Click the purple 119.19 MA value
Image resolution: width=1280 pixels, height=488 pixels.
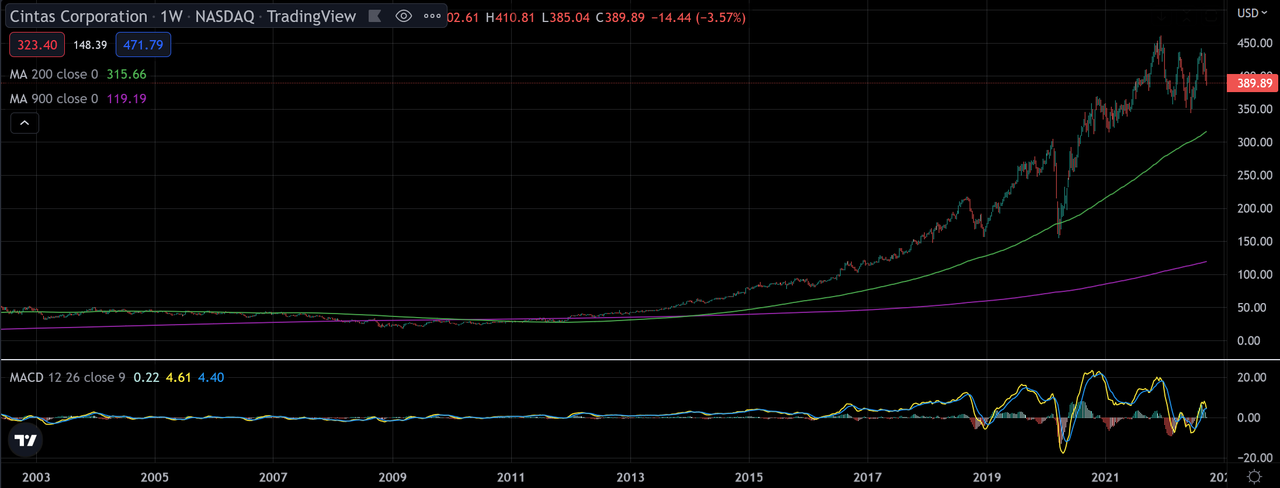[x=126, y=99]
